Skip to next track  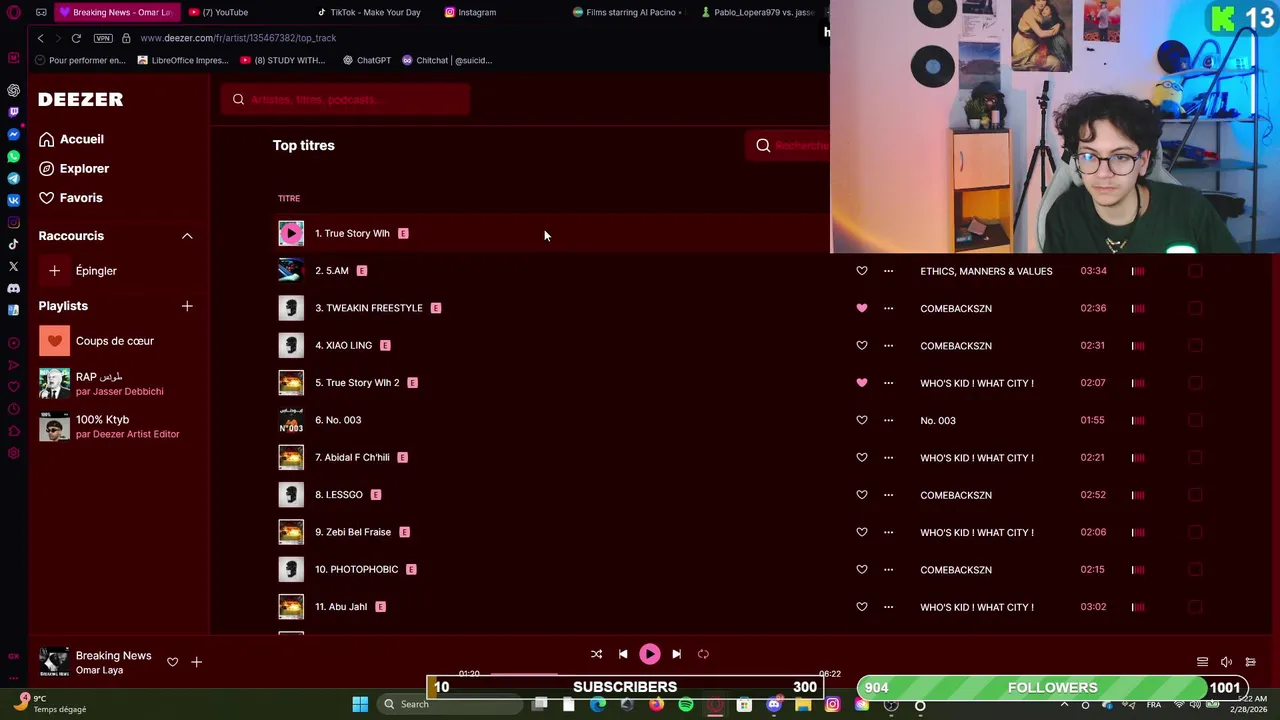pyautogui.click(x=676, y=654)
